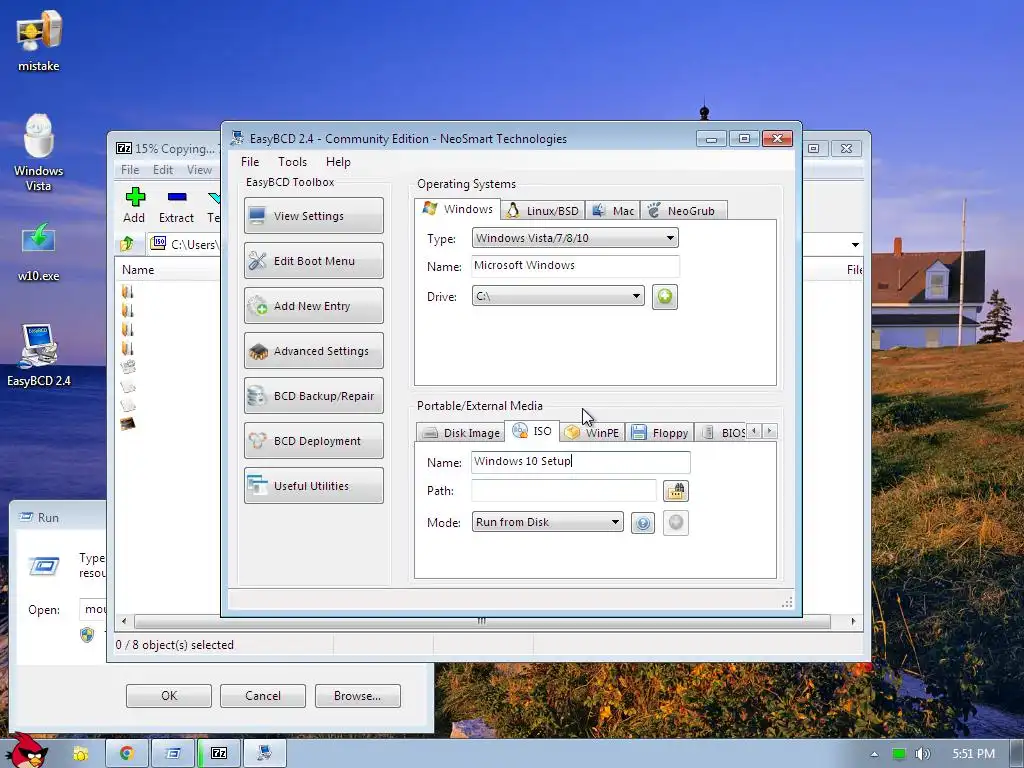Switch to the Linux/BSD tab
This screenshot has width=1024, height=768.
tap(543, 210)
